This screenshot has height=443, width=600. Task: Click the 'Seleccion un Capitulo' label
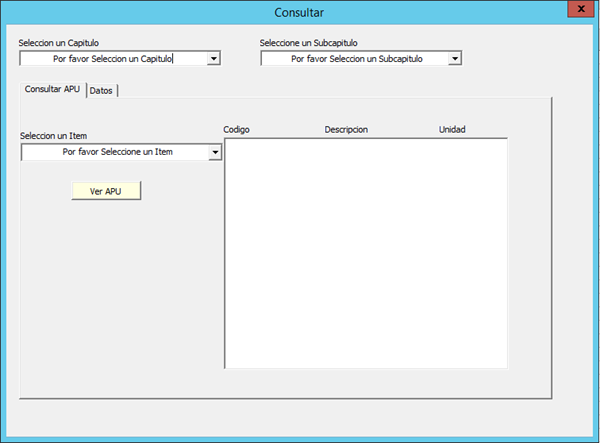(x=59, y=43)
